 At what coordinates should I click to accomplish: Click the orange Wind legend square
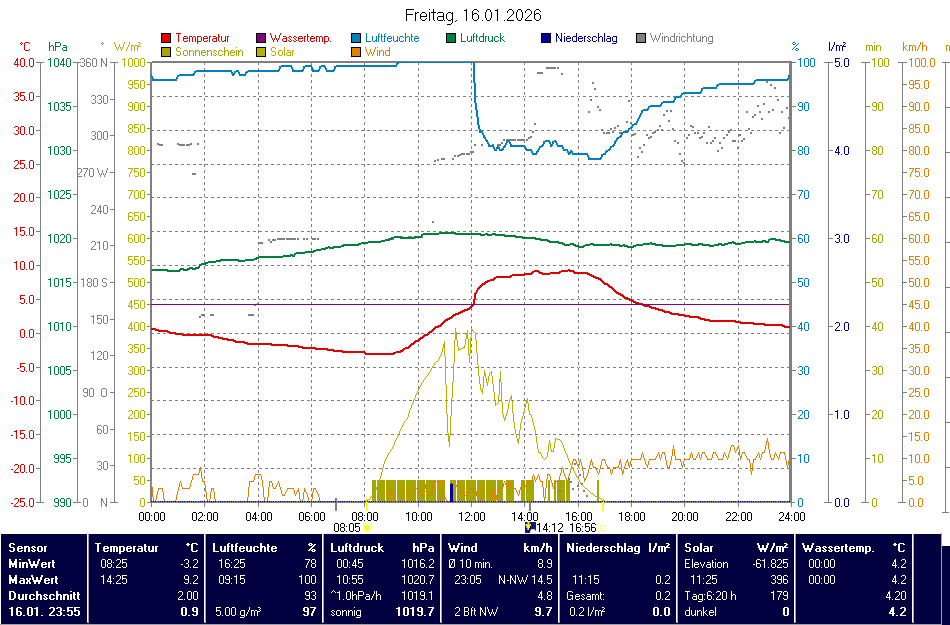357,52
